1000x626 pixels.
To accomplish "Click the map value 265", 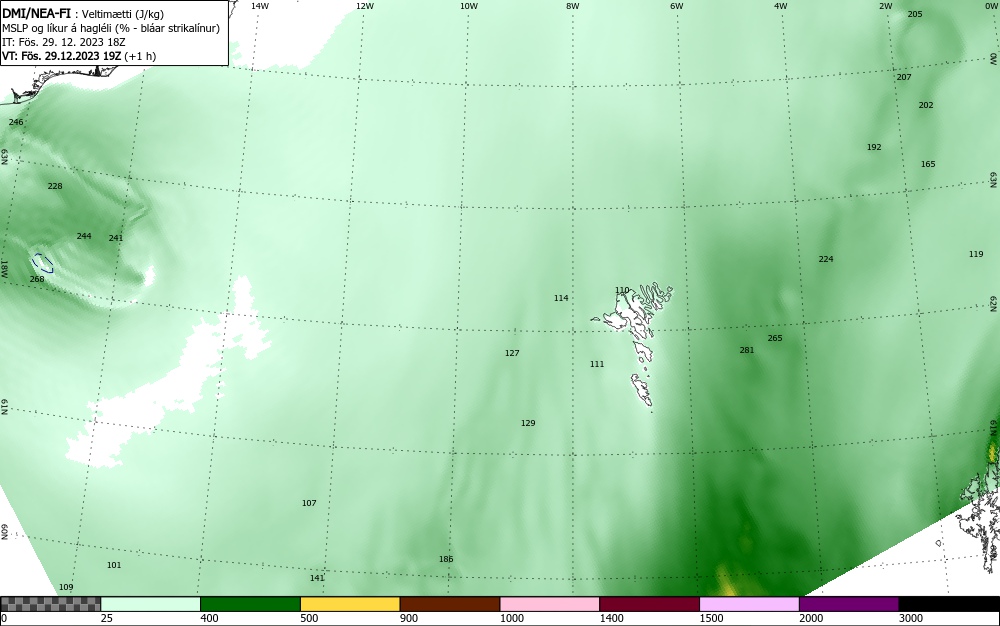I will click(775, 338).
